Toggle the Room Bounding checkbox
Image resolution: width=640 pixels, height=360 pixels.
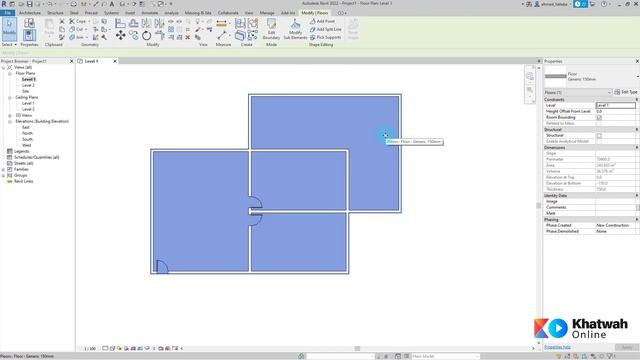pos(599,118)
